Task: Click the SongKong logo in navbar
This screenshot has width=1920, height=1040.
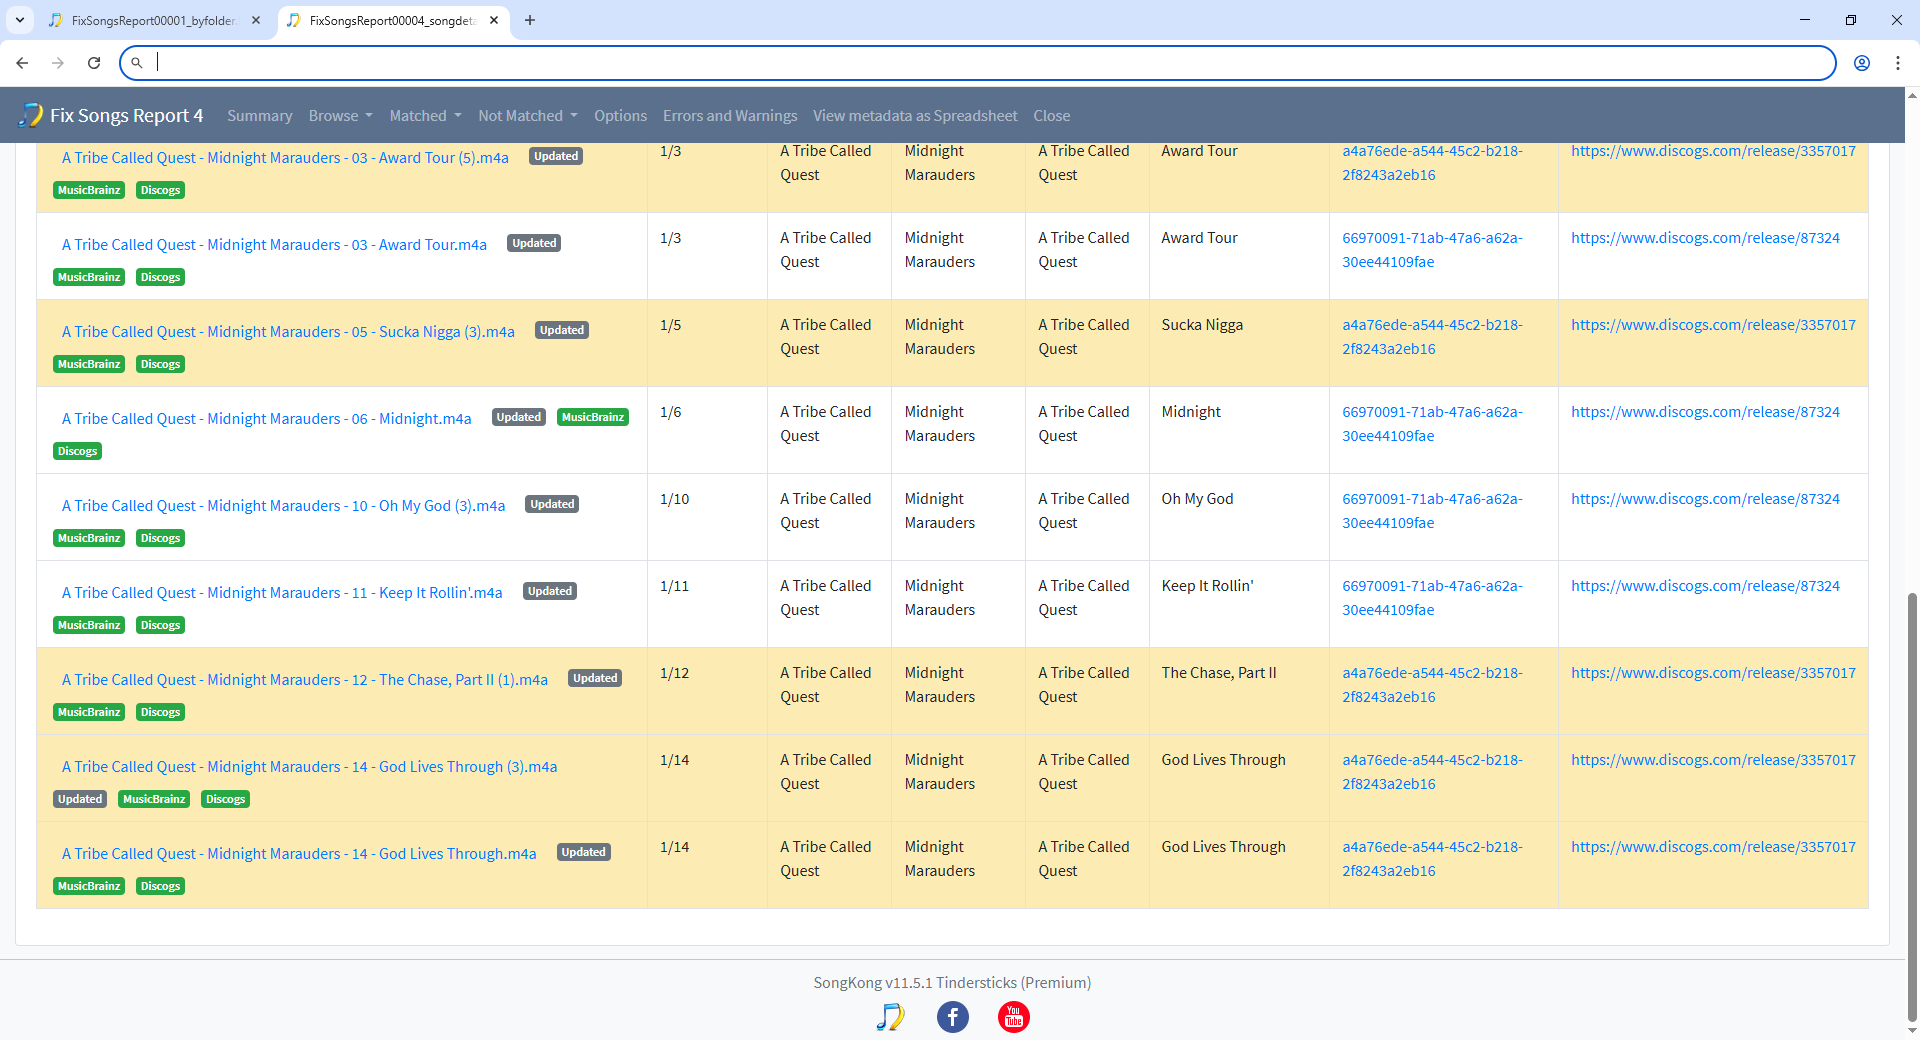Action: [31, 115]
